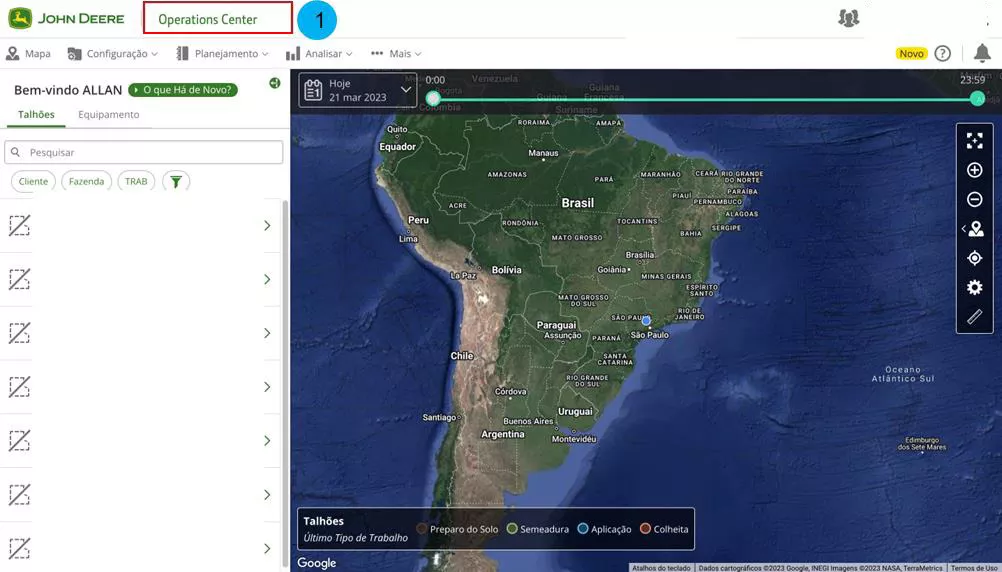Click the middle of the green timeline bar
The width and height of the screenshot is (1002, 572).
click(705, 99)
